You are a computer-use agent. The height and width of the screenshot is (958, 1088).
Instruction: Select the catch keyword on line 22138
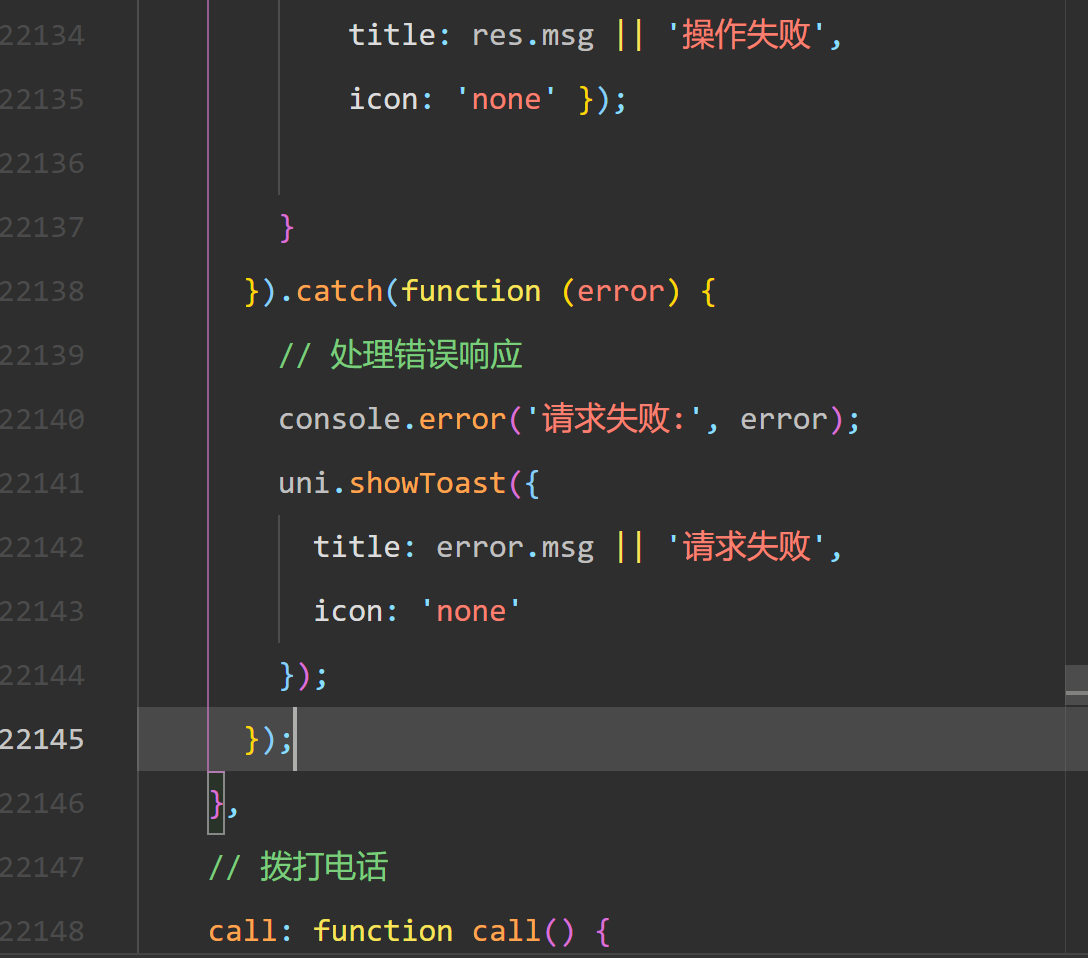tap(339, 291)
